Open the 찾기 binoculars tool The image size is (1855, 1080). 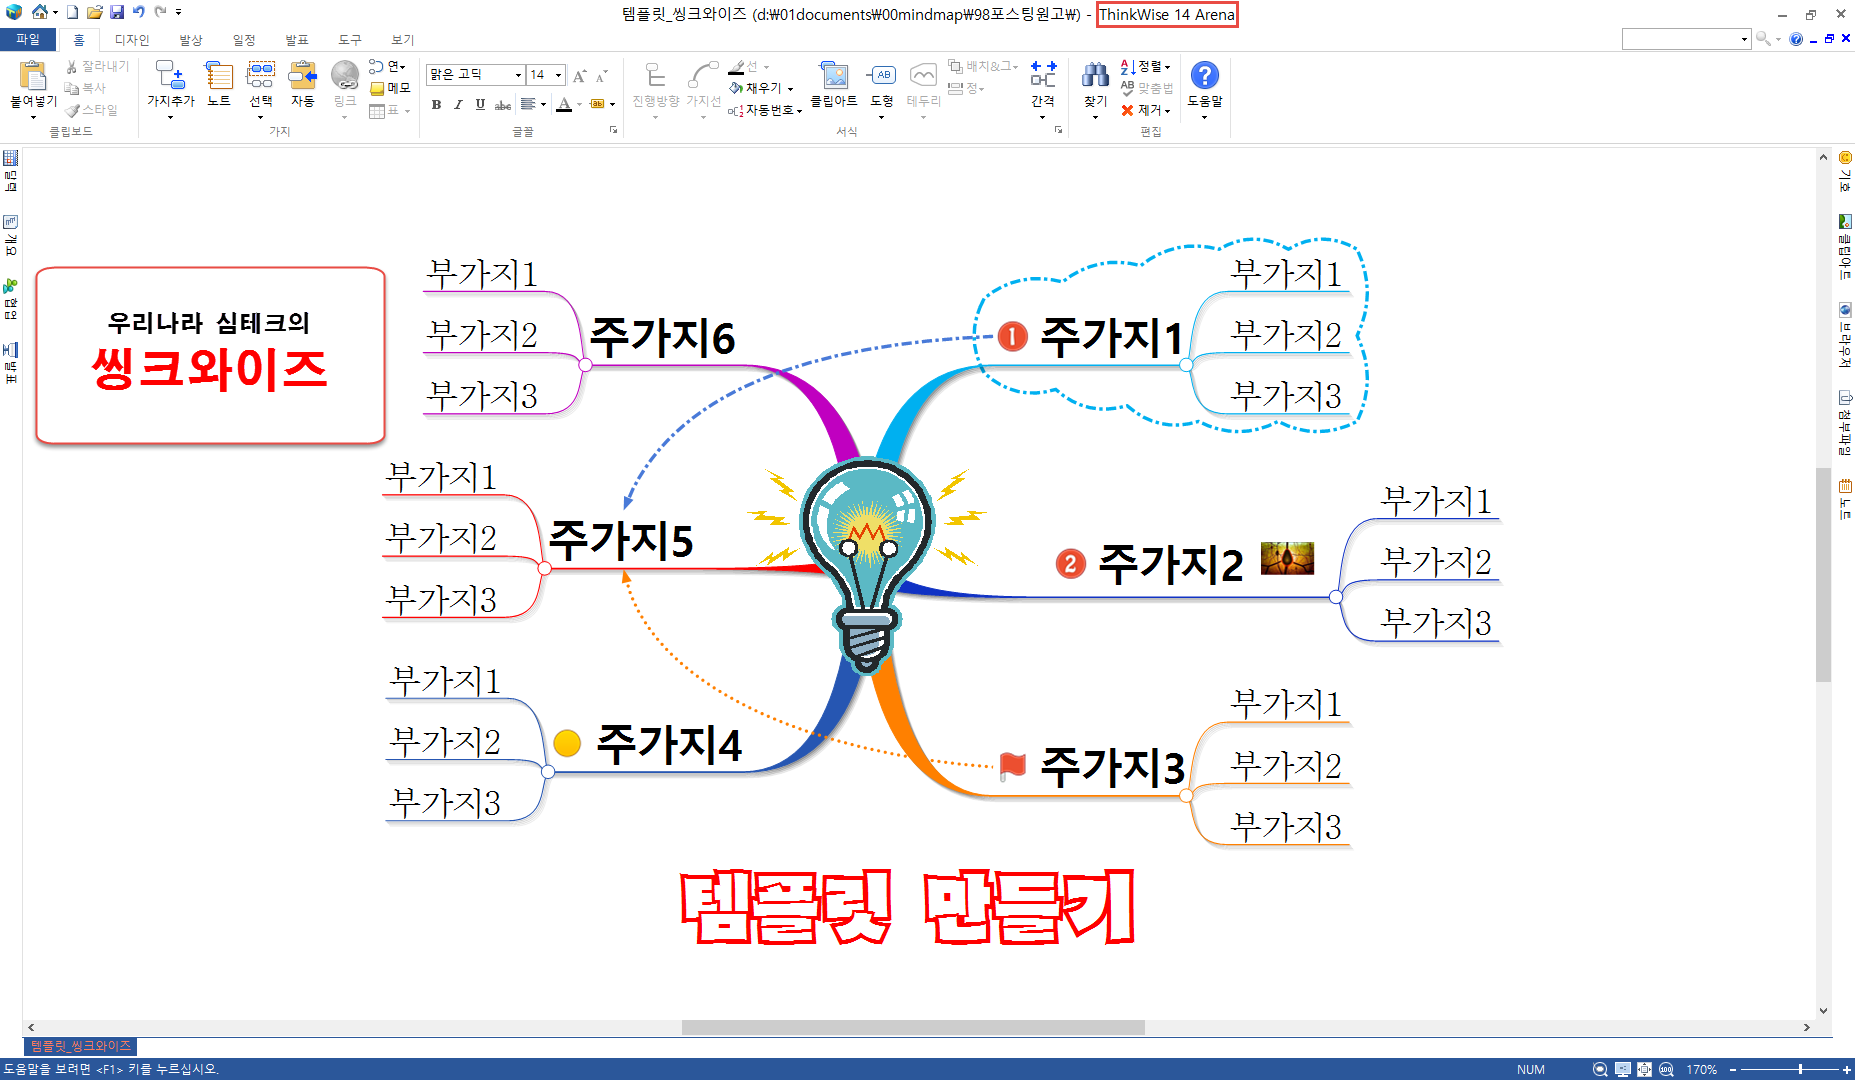1095,84
